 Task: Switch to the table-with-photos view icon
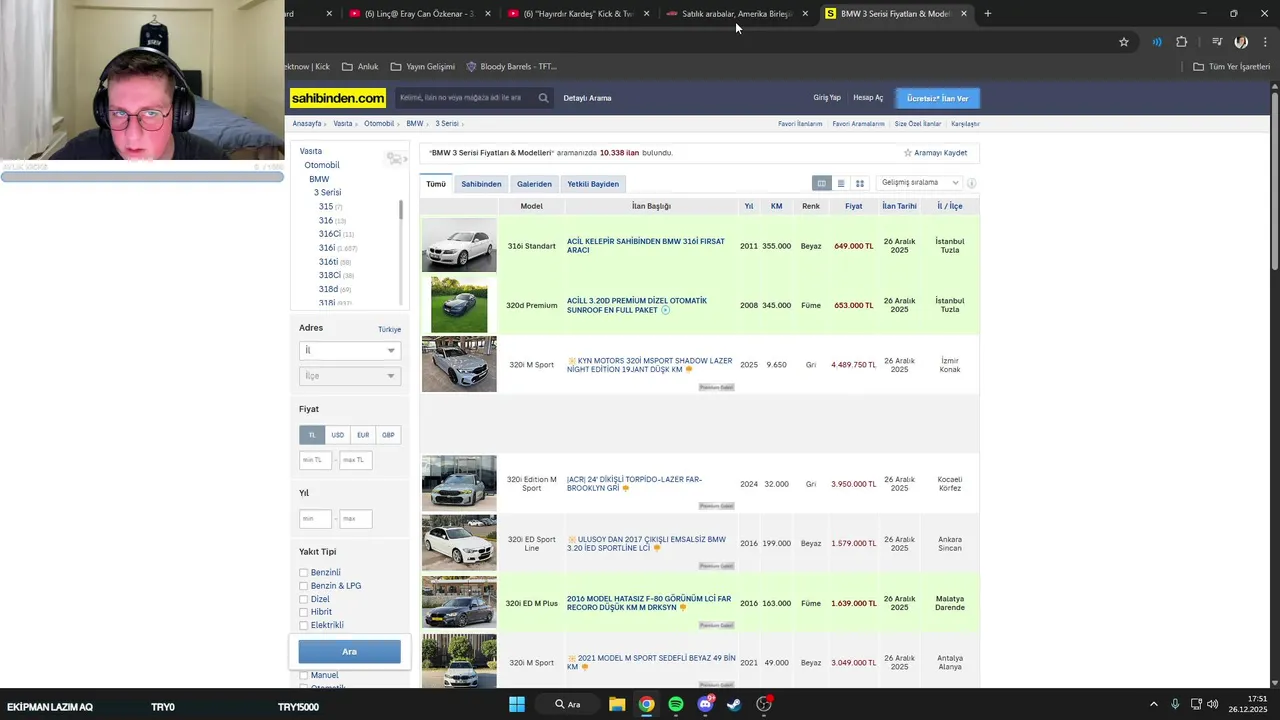(822, 183)
